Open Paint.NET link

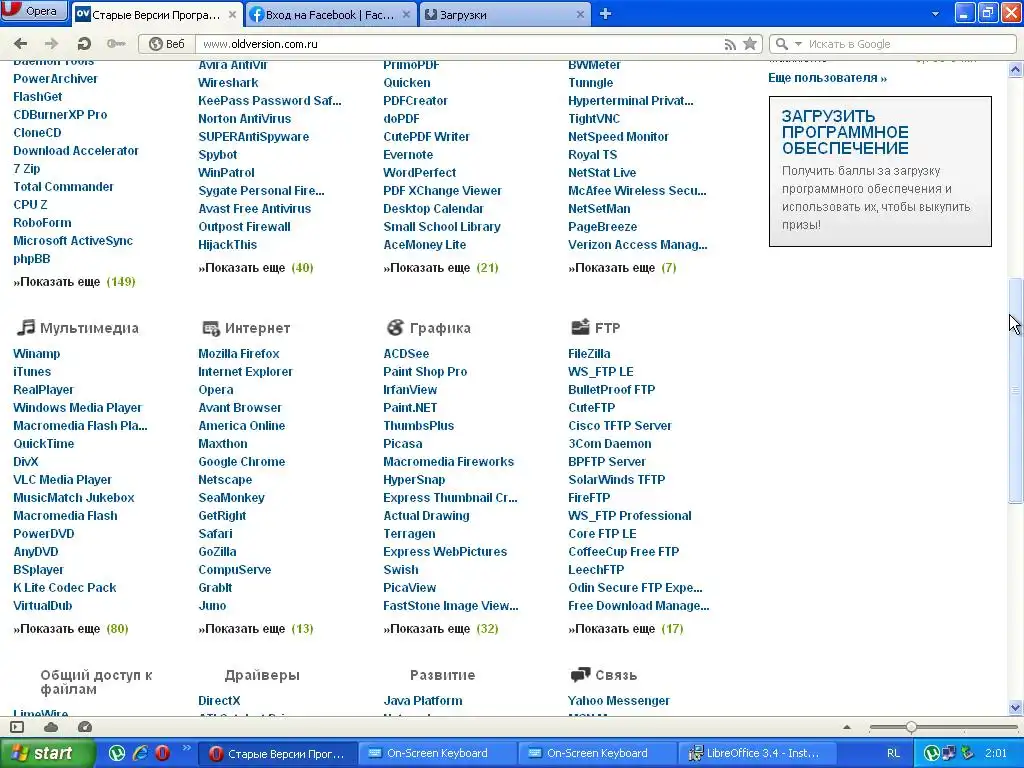pyautogui.click(x=410, y=408)
